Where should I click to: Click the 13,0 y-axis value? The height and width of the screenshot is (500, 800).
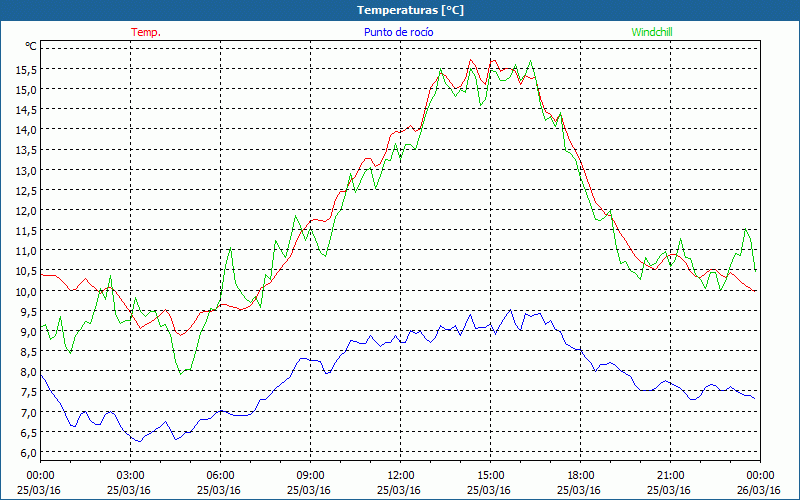[x=26, y=170]
